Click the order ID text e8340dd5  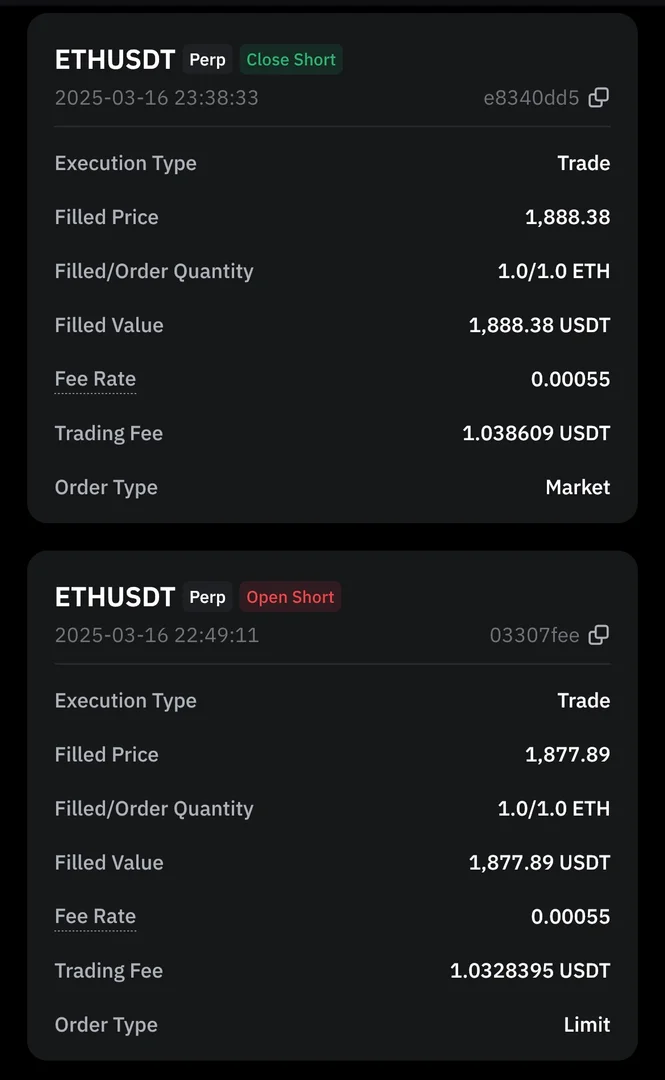pyautogui.click(x=531, y=98)
